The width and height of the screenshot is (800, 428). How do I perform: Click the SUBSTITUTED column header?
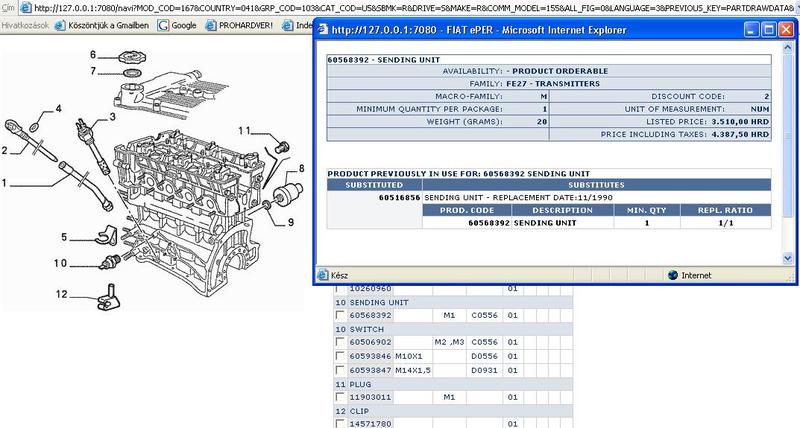click(x=374, y=185)
